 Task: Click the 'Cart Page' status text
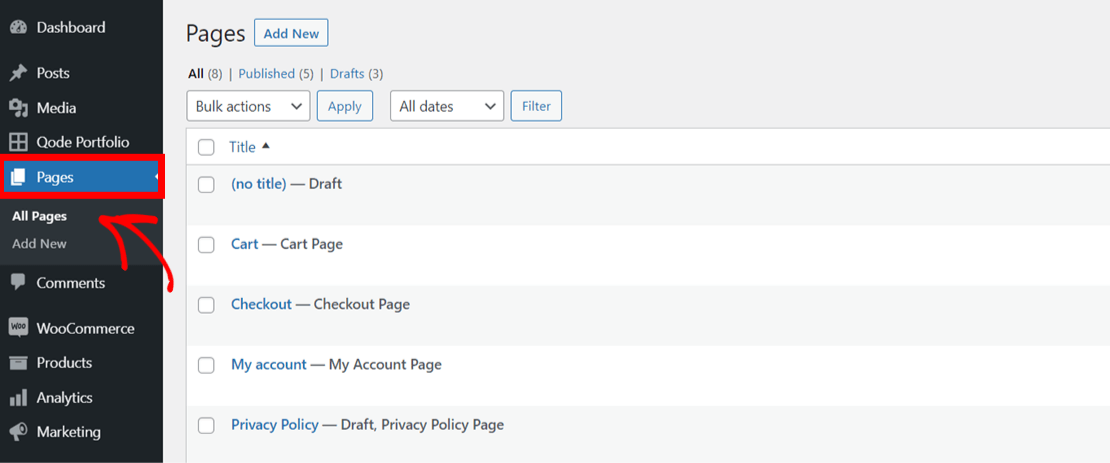tap(311, 244)
